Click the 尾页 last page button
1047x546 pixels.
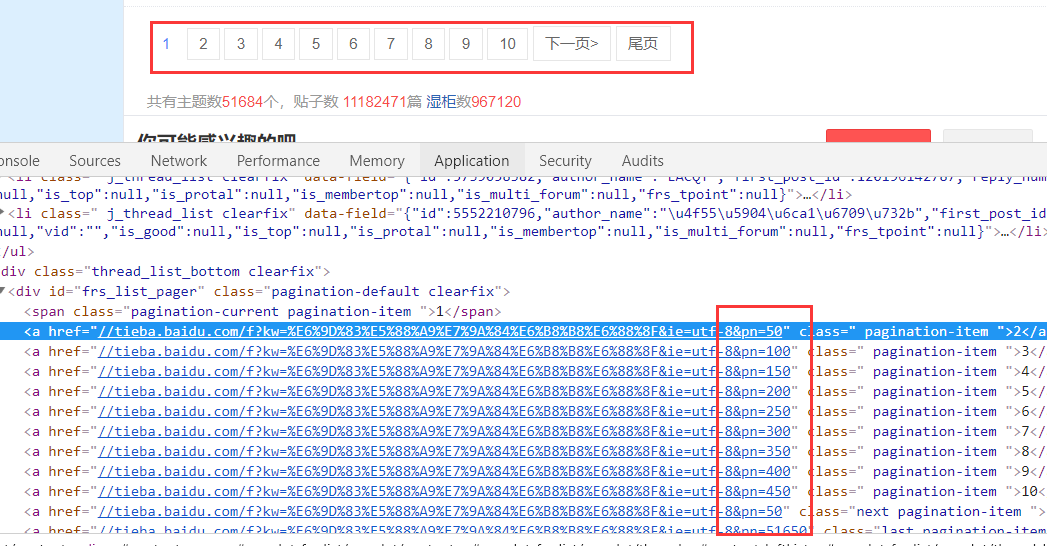tap(643, 44)
